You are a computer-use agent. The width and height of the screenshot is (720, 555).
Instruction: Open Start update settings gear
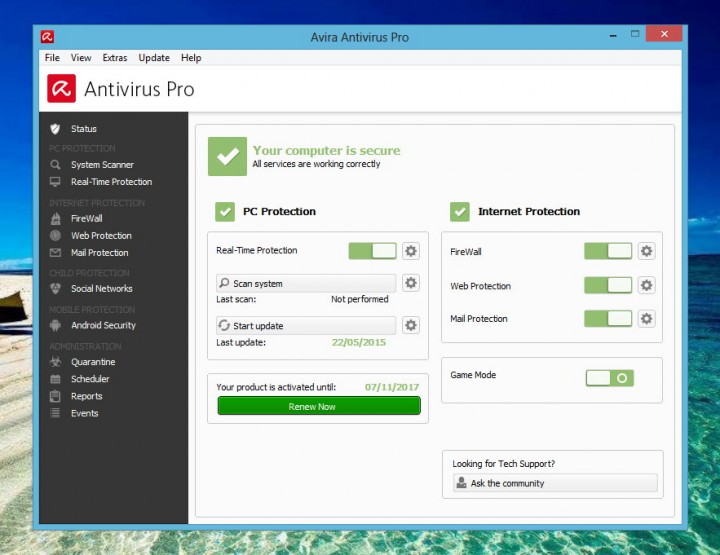pos(411,325)
